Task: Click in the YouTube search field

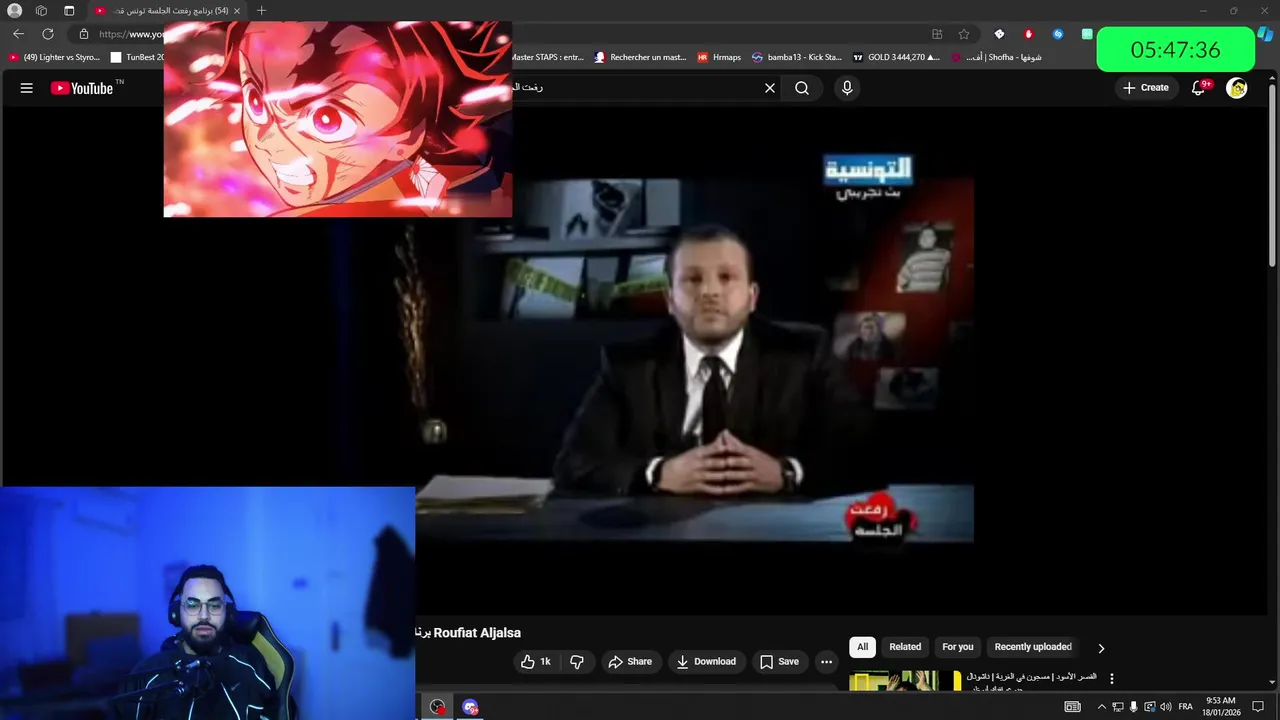Action: pos(640,88)
